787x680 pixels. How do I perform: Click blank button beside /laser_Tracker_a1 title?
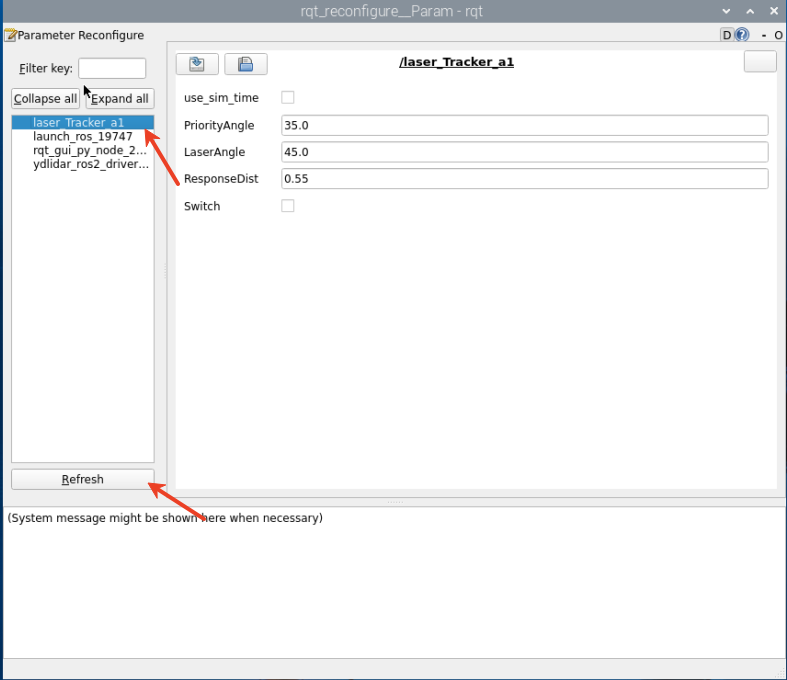click(760, 62)
